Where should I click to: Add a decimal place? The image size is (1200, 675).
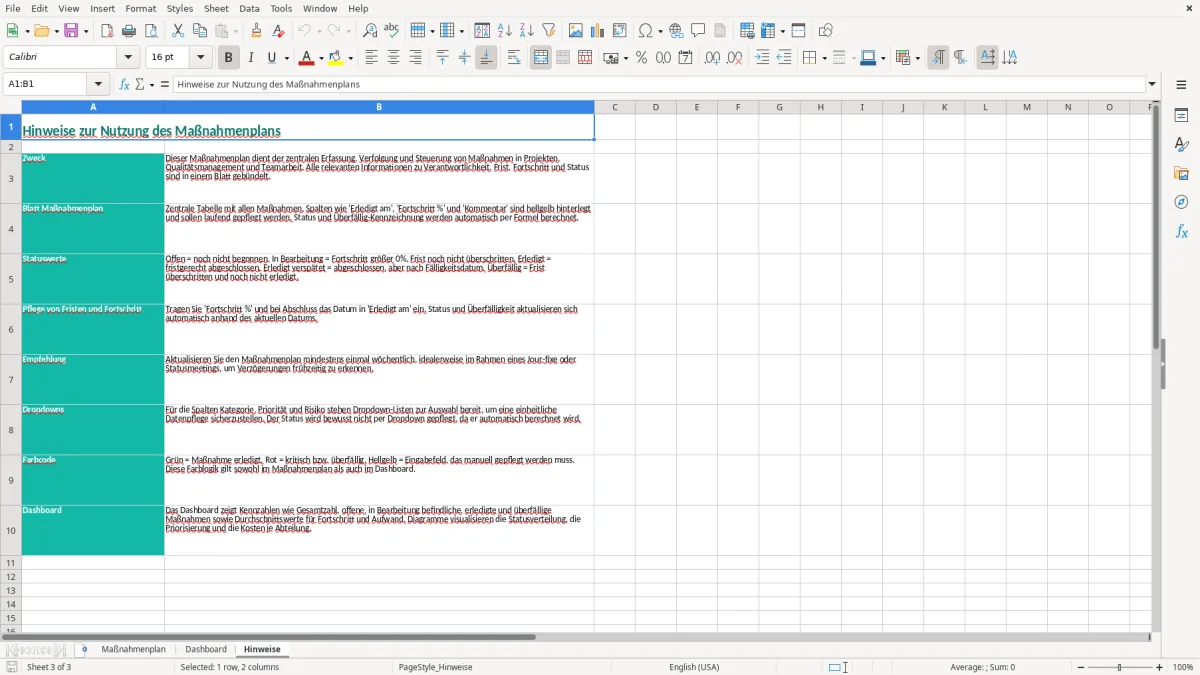712,58
